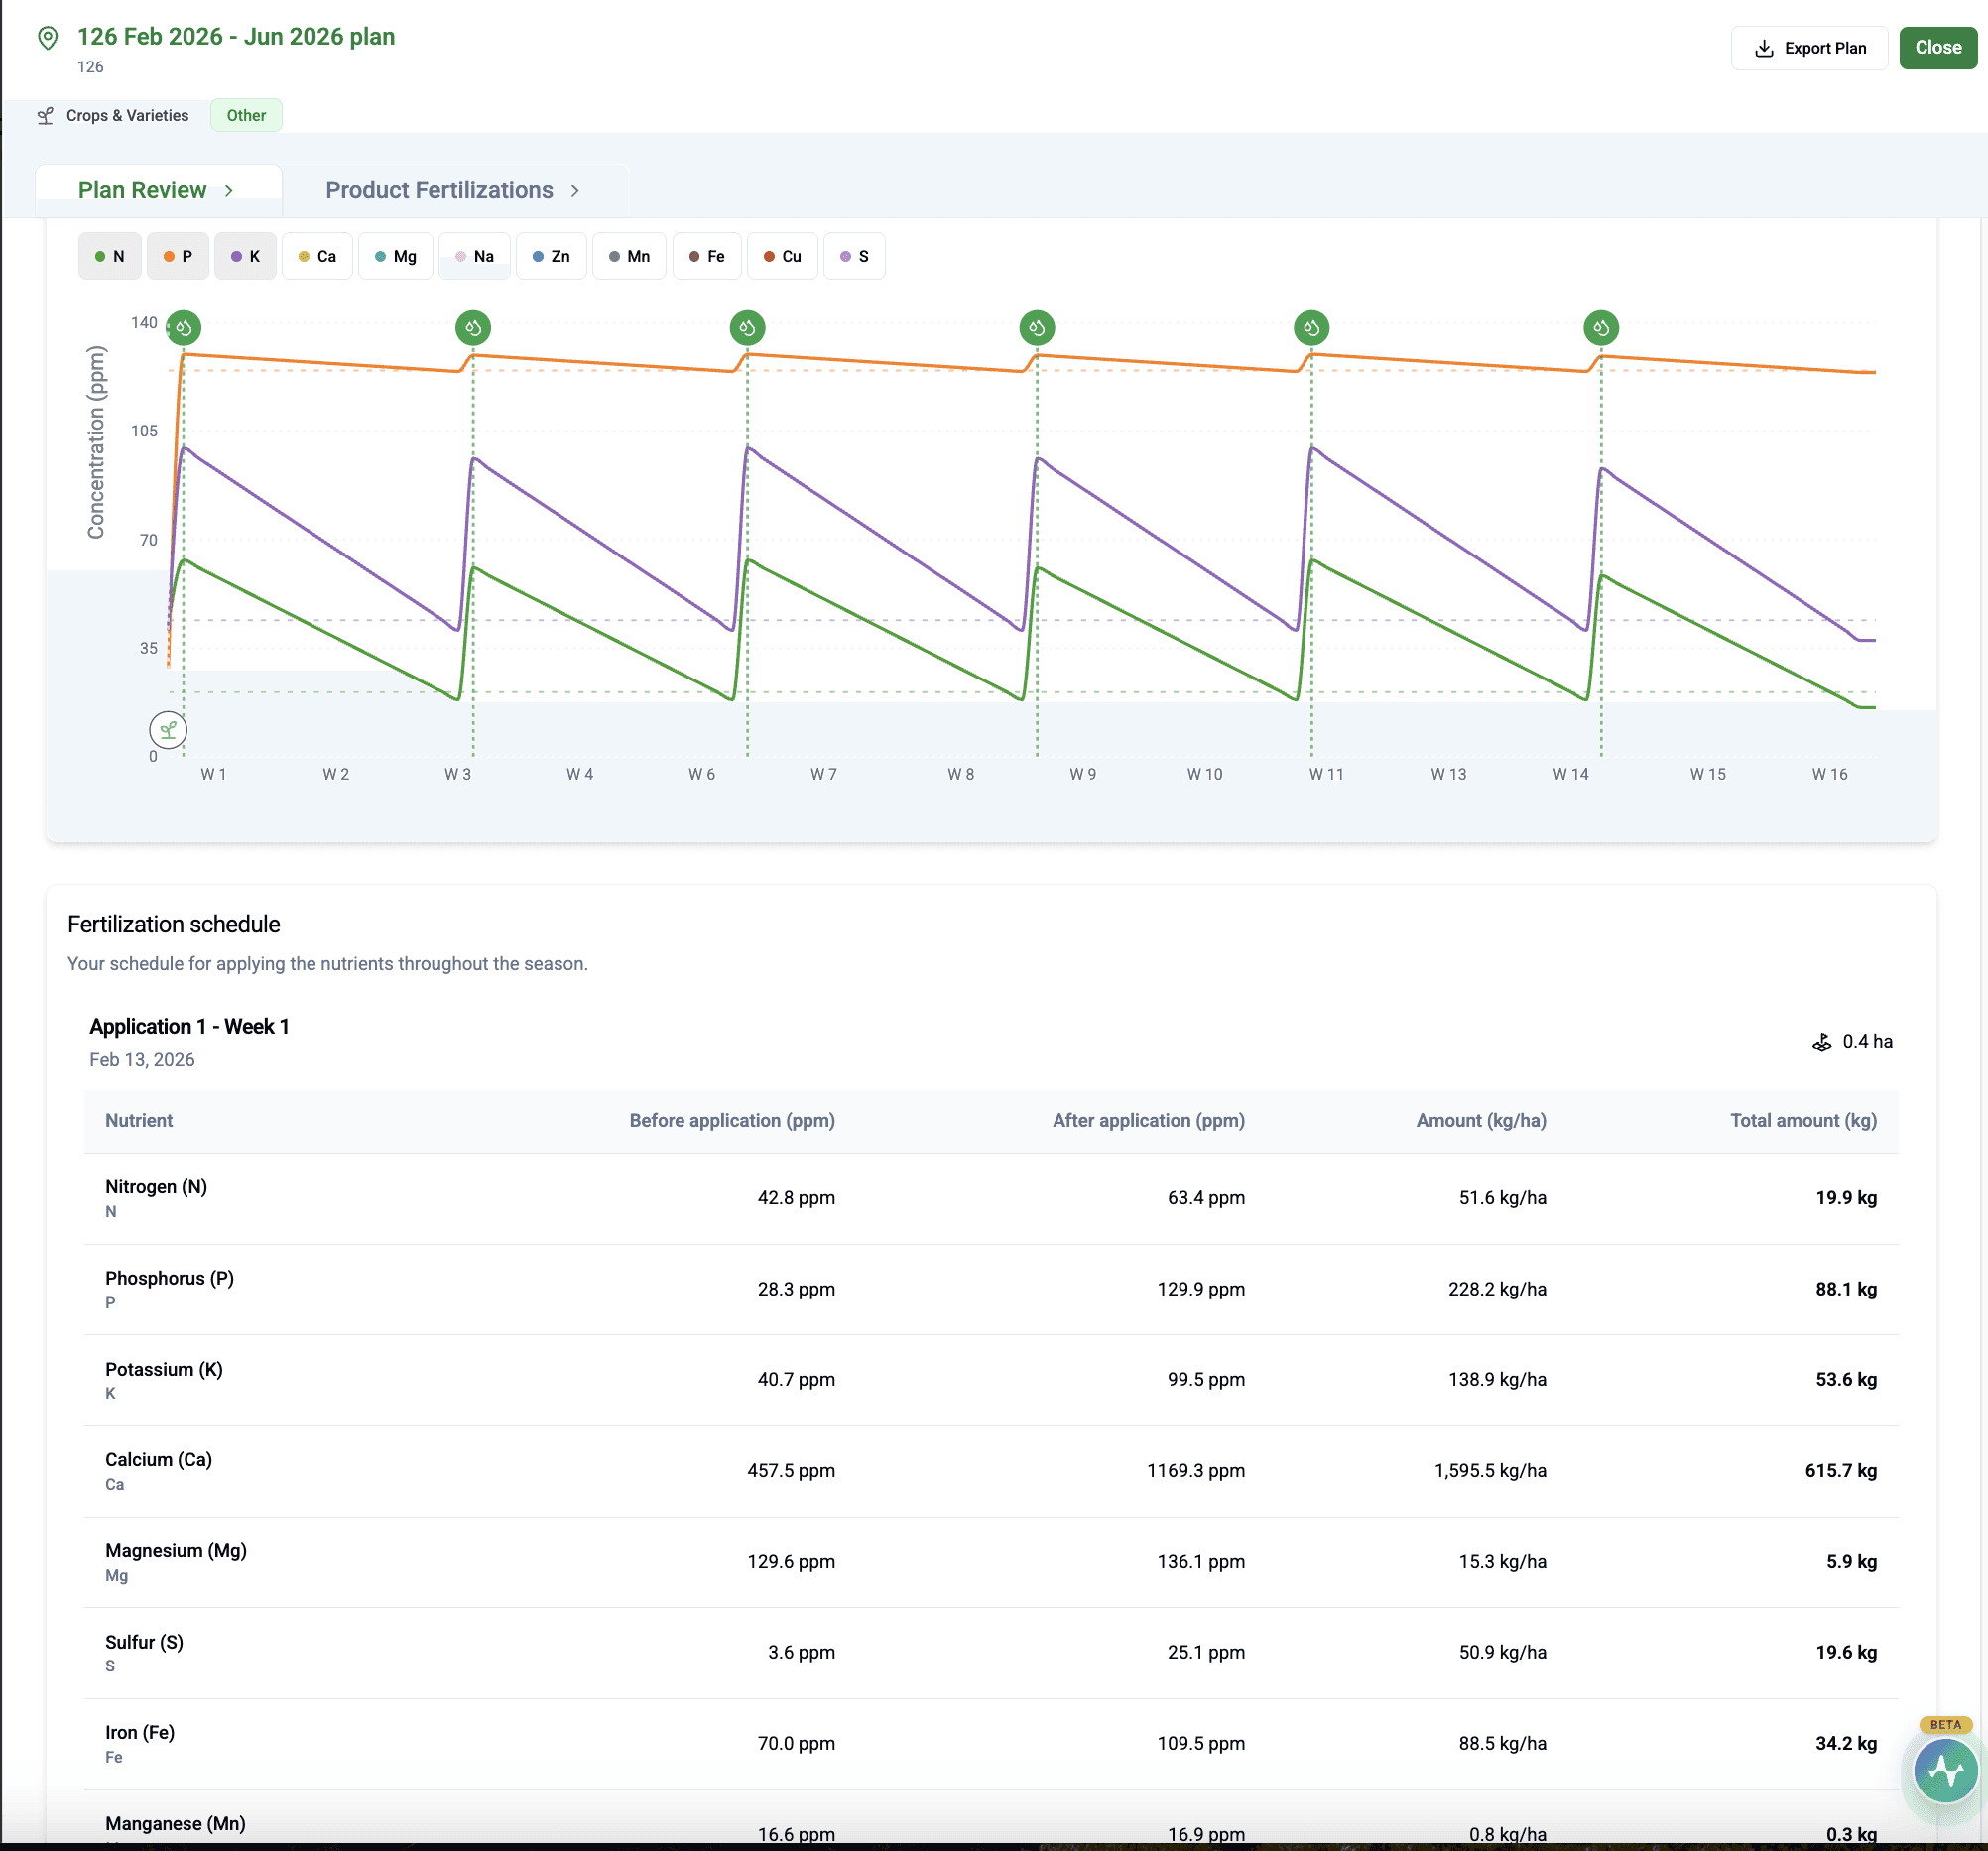The image size is (1988, 1851).
Task: Click the green Close button
Action: pos(1937,48)
